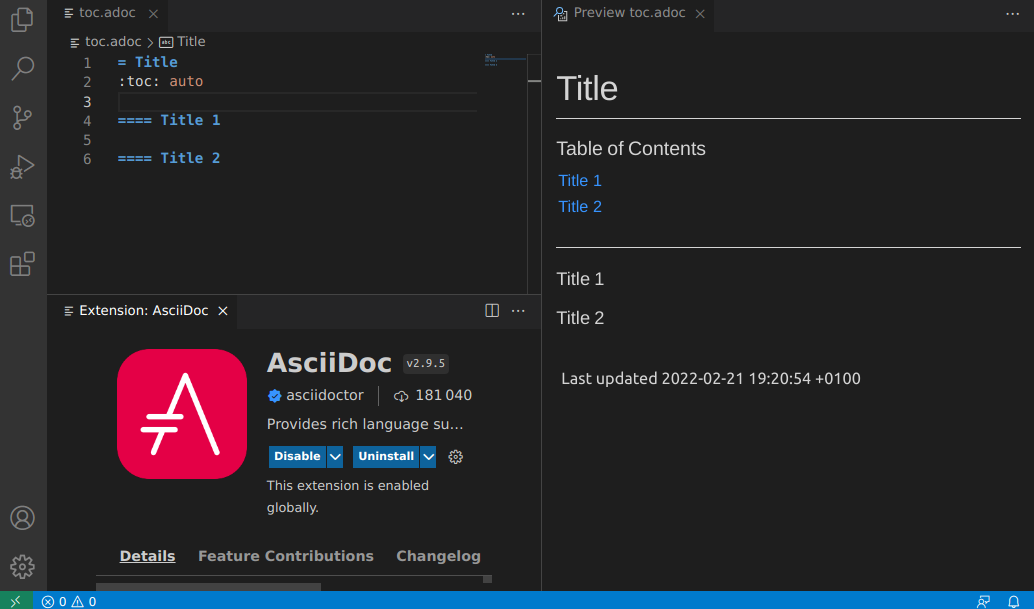Click the '= Title' line in the editor
Screen dimensions: 1034x609
(147, 62)
